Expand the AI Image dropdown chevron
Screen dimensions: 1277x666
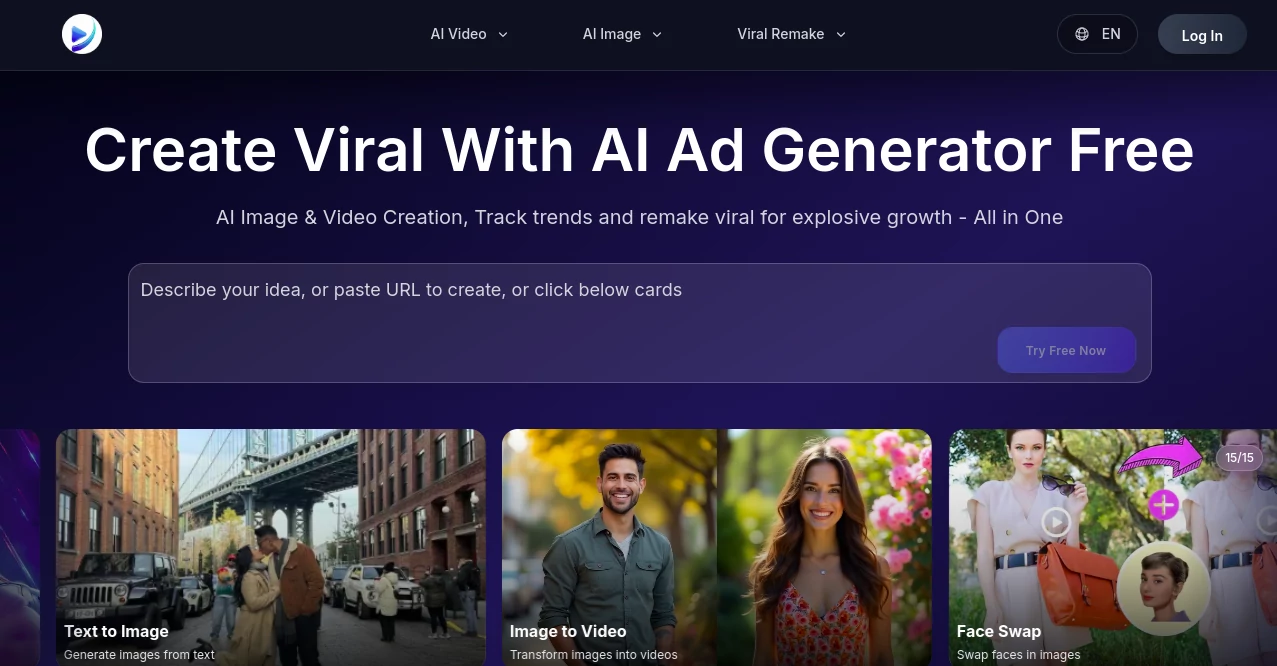pyautogui.click(x=656, y=34)
